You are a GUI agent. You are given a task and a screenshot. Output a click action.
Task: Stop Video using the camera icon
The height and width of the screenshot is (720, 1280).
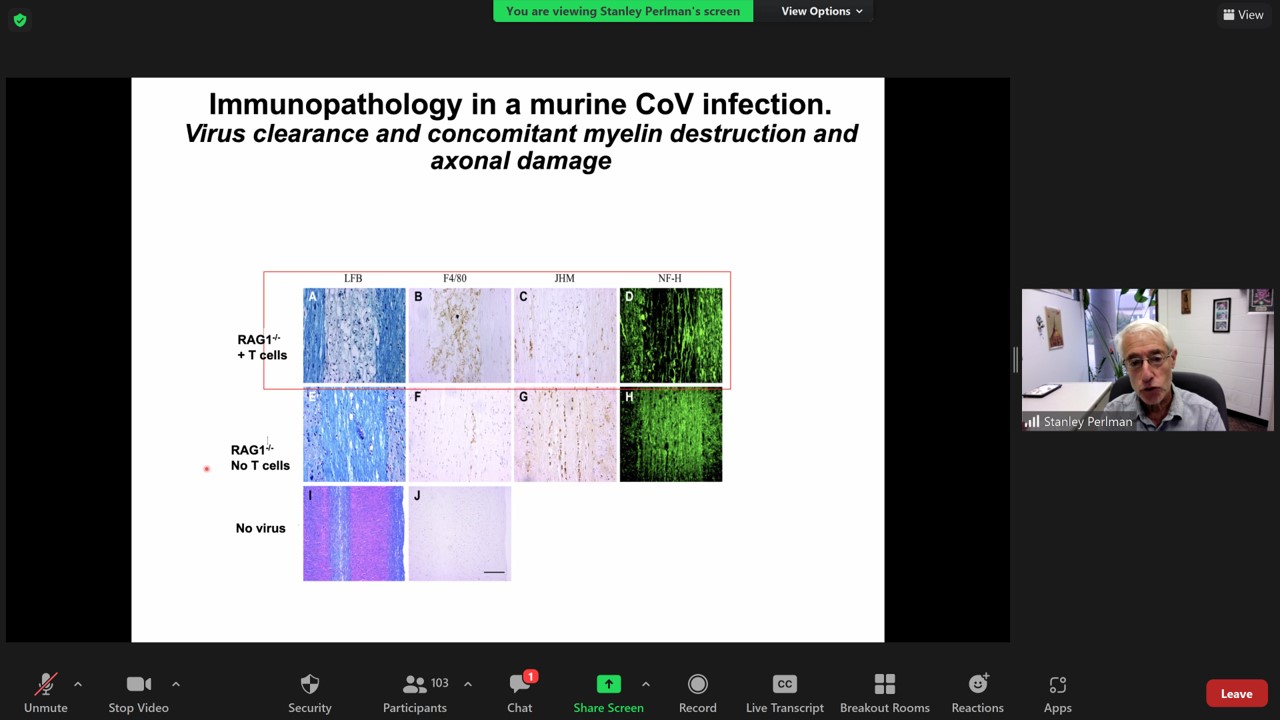(x=138, y=685)
